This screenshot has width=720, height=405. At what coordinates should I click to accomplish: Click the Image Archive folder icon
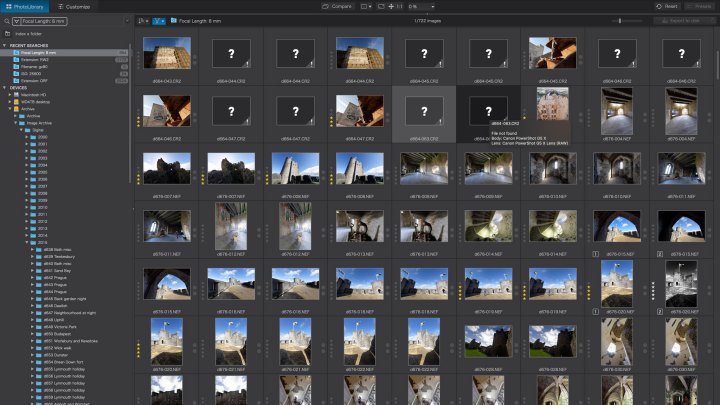(x=22, y=123)
